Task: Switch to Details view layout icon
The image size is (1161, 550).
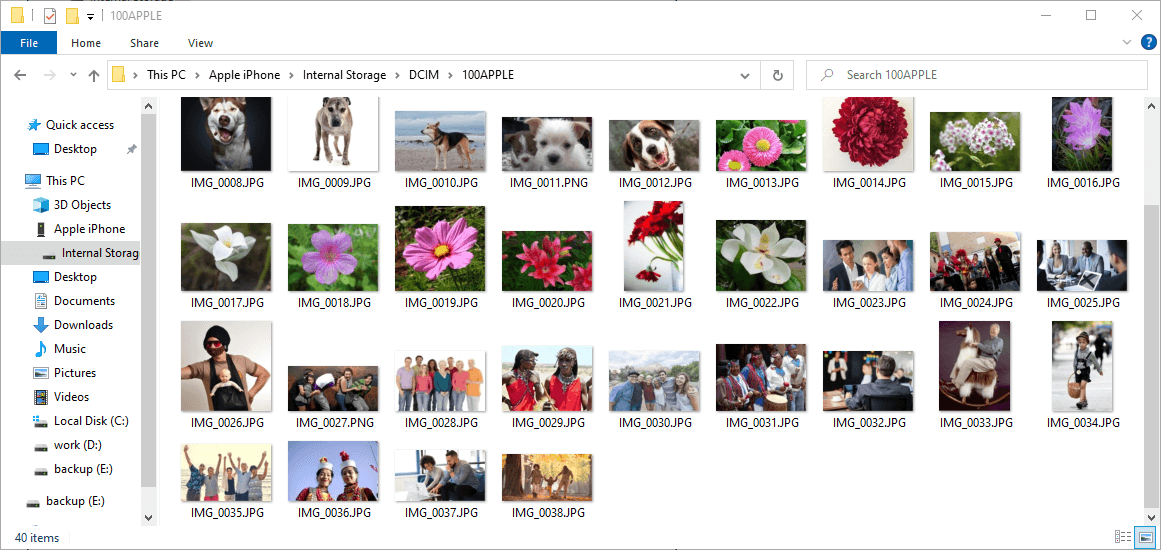Action: coord(1122,537)
